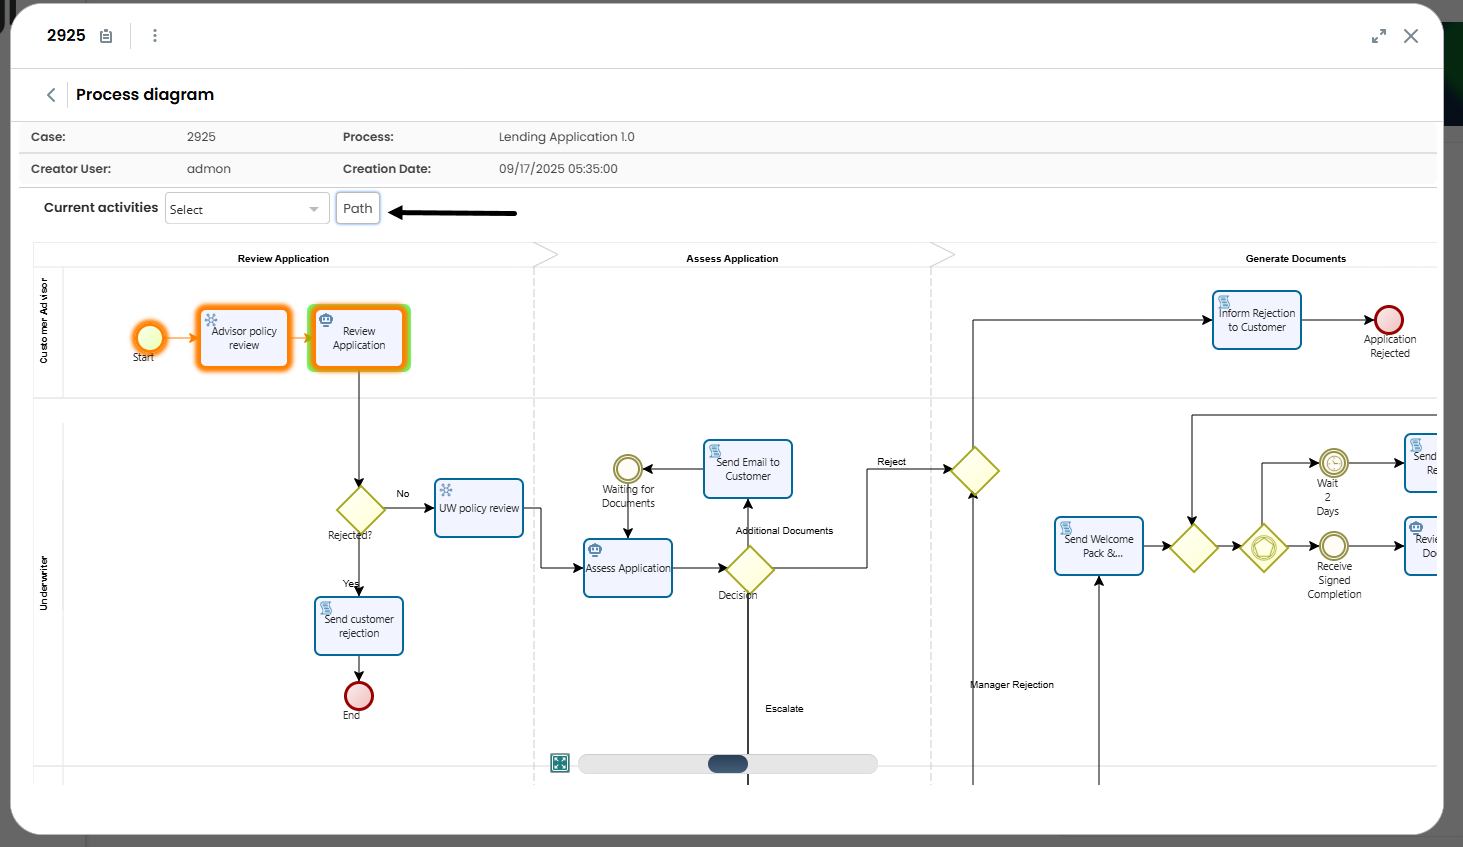Viewport: 1463px width, 847px height.
Task: Select the pentagon event-based gateway
Action: (1264, 548)
